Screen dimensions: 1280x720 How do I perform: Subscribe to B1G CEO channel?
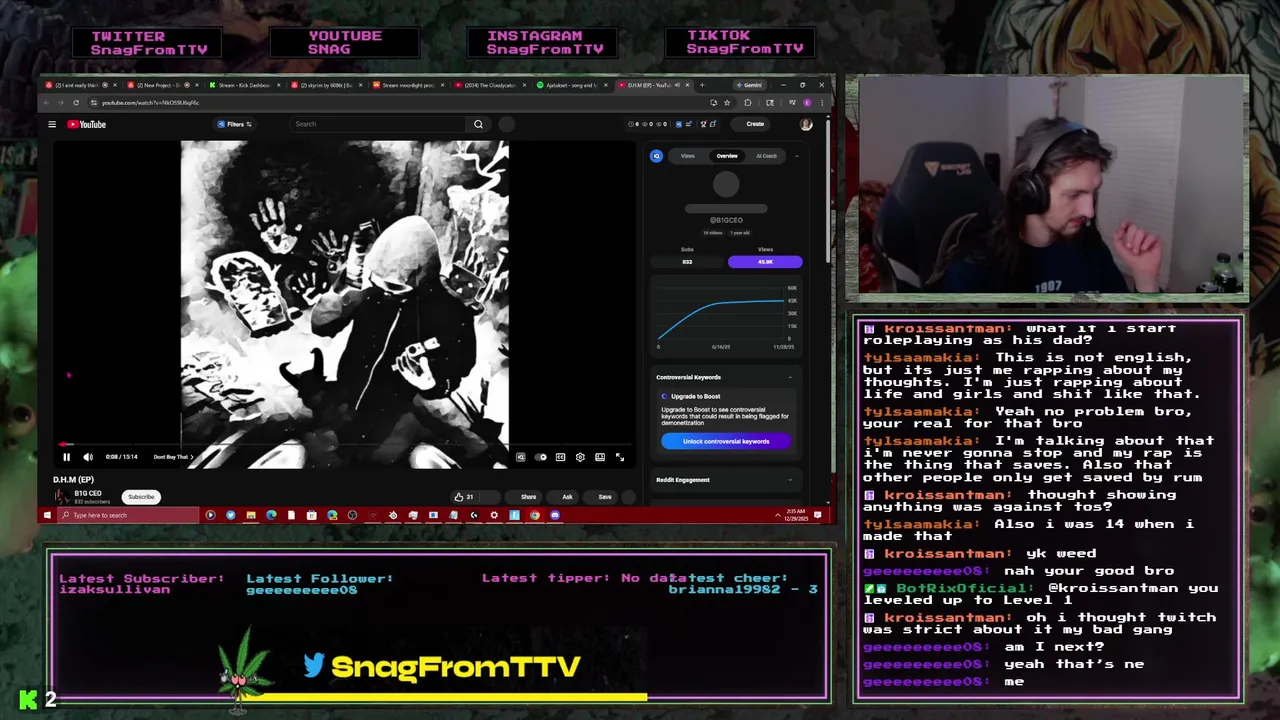(x=141, y=497)
